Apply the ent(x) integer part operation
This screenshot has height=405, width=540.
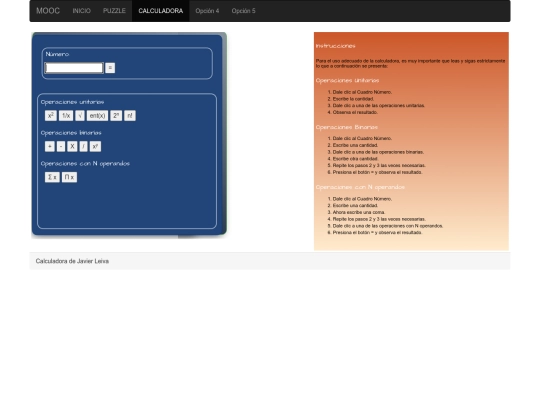tap(97, 116)
